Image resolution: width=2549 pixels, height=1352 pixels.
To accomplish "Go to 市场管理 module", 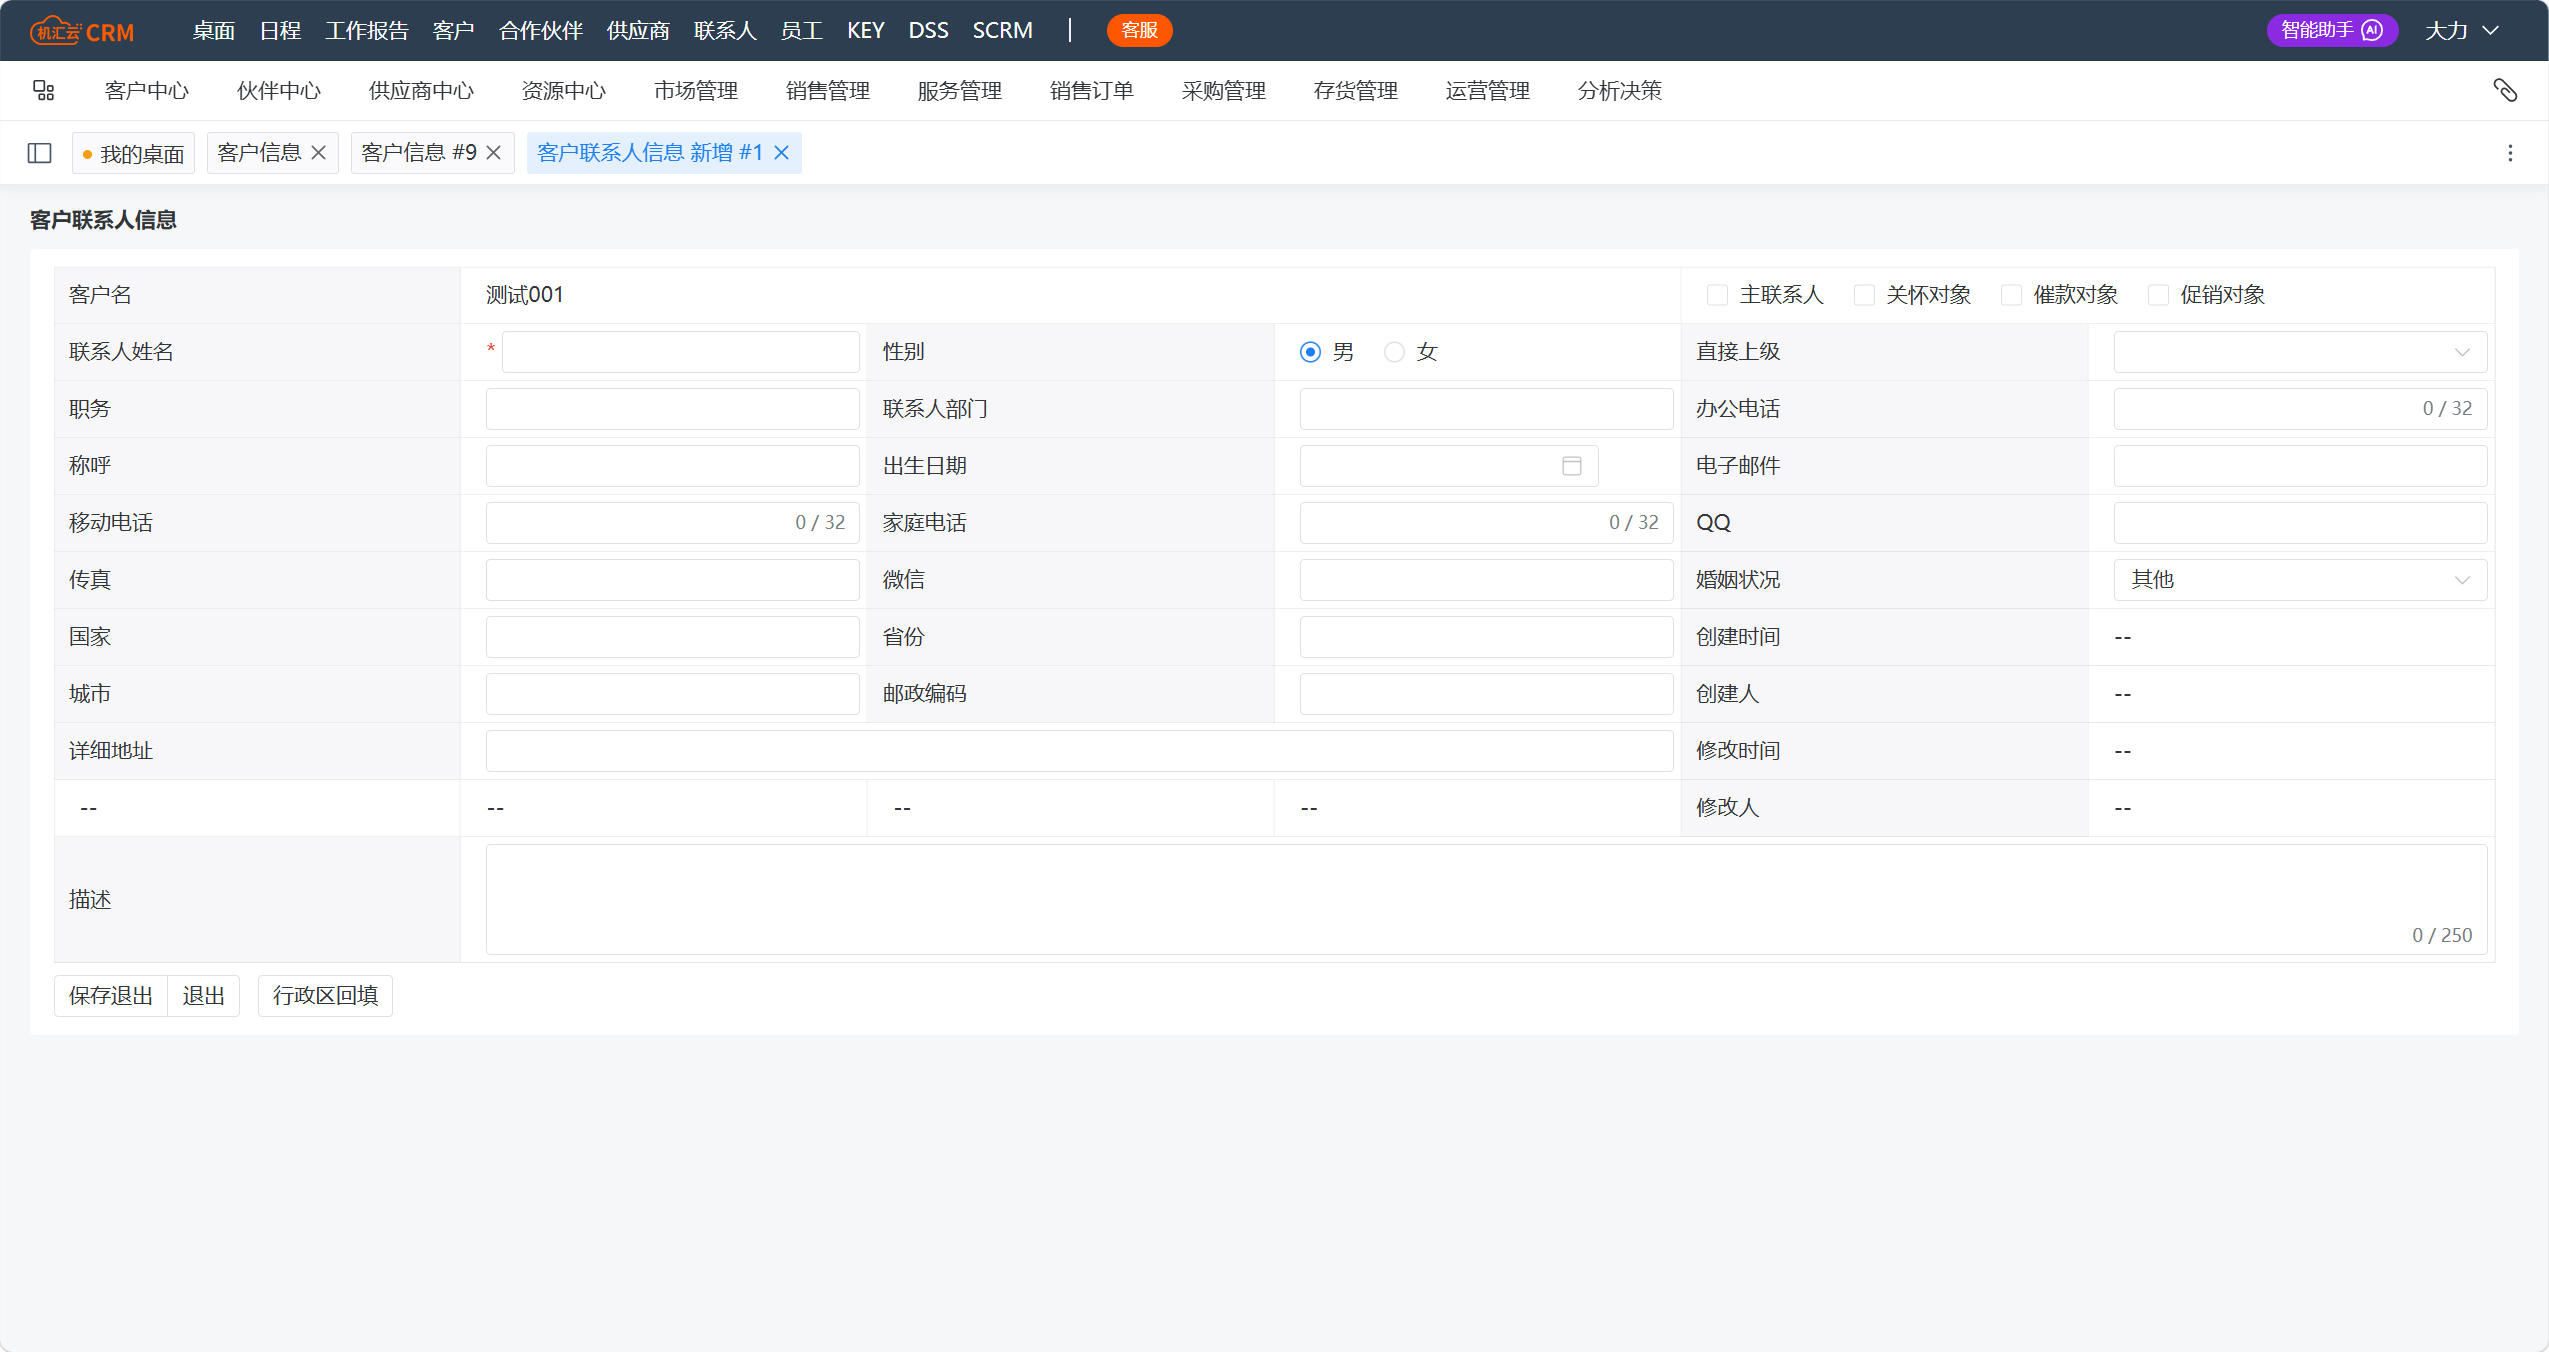I will (x=696, y=91).
